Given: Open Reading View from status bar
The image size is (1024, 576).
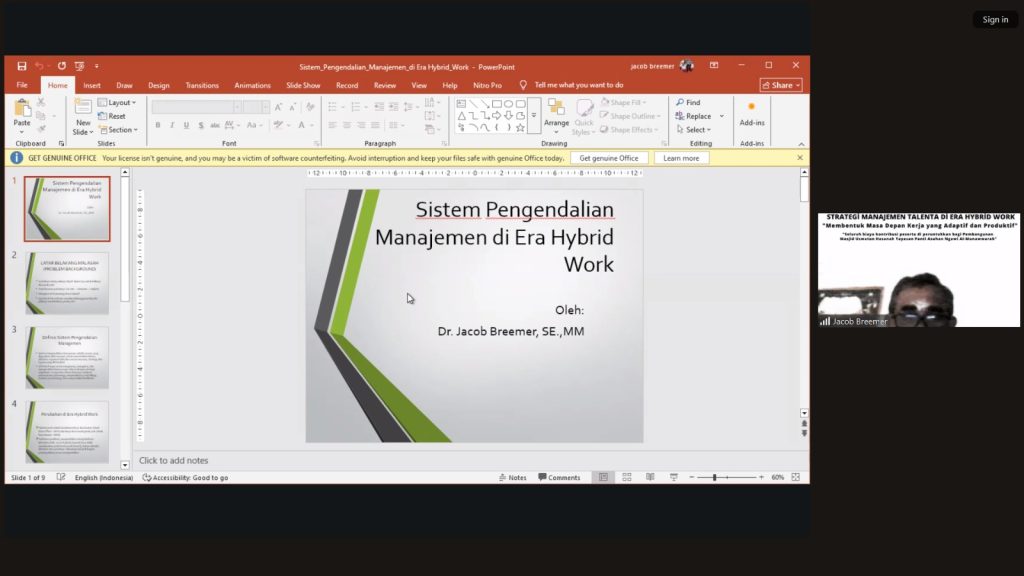Looking at the screenshot, I should pos(650,478).
